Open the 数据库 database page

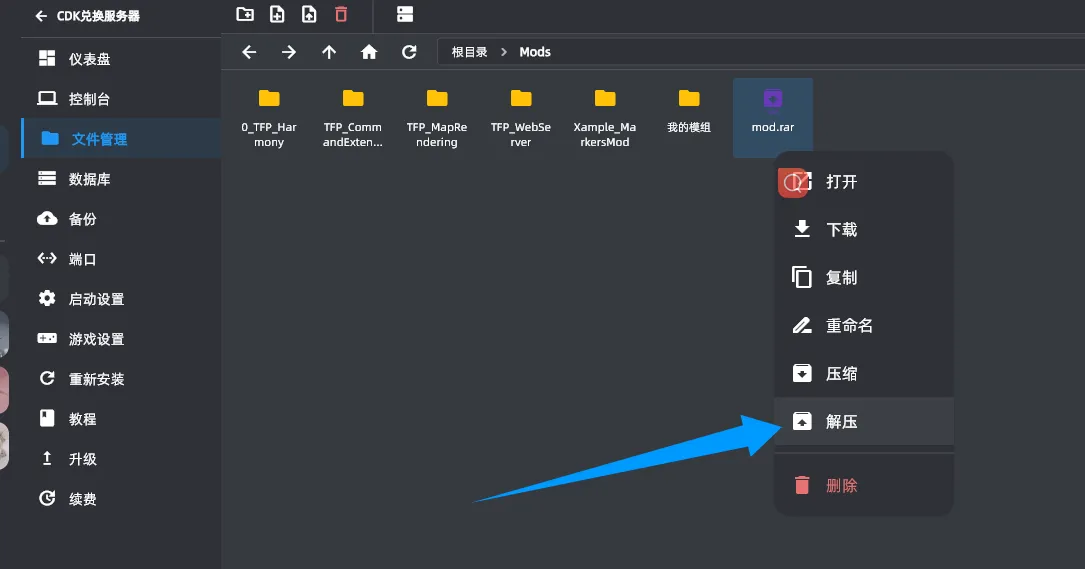[x=121, y=179]
